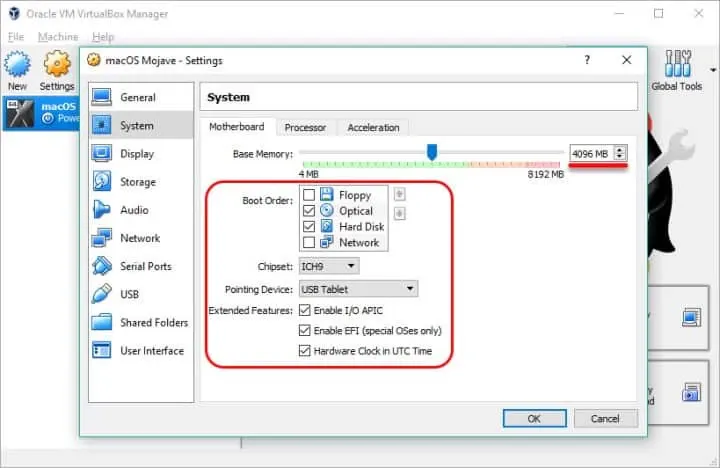This screenshot has width=720, height=468.
Task: Open the General settings category
Action: coord(141,97)
